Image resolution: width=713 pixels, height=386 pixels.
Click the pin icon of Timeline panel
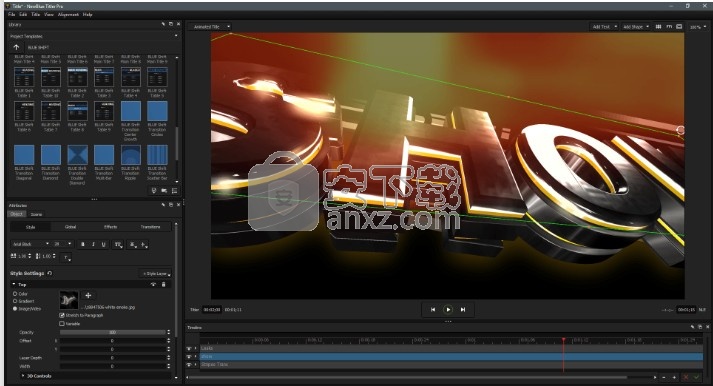(693, 327)
